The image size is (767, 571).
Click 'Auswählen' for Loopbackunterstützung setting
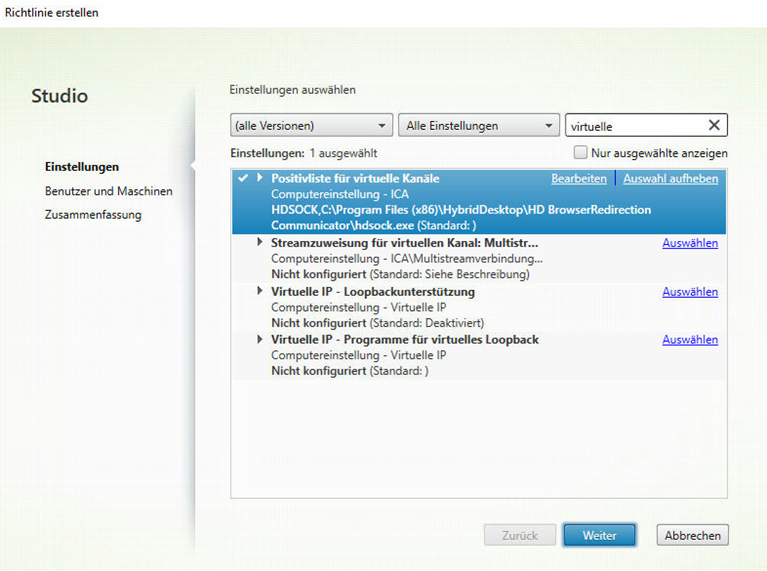tap(689, 292)
